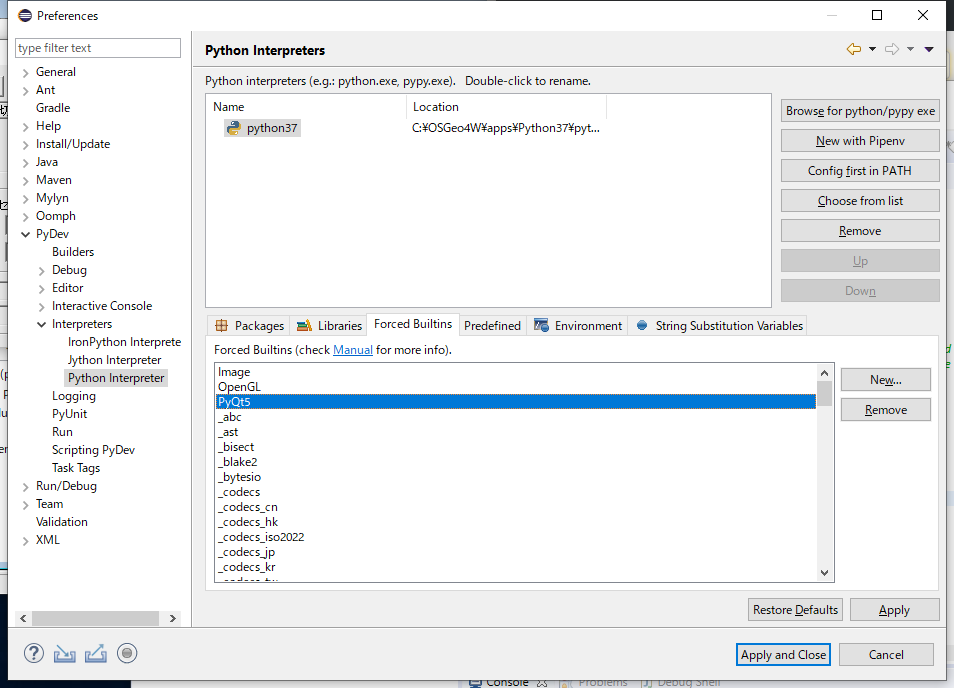The height and width of the screenshot is (688, 954).
Task: Click the Export preferences icon
Action: click(96, 654)
